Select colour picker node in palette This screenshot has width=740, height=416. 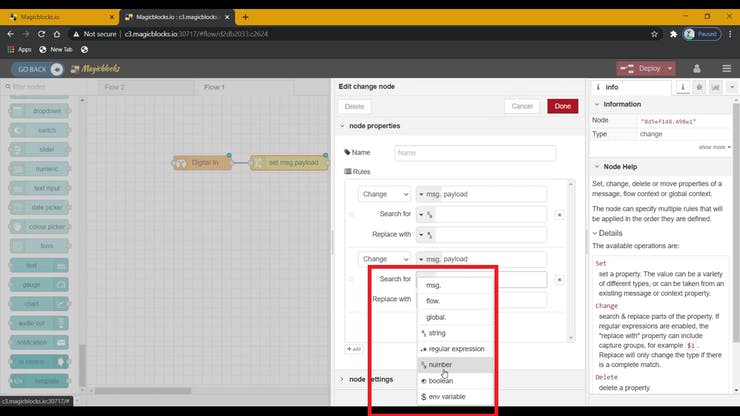tap(40, 227)
